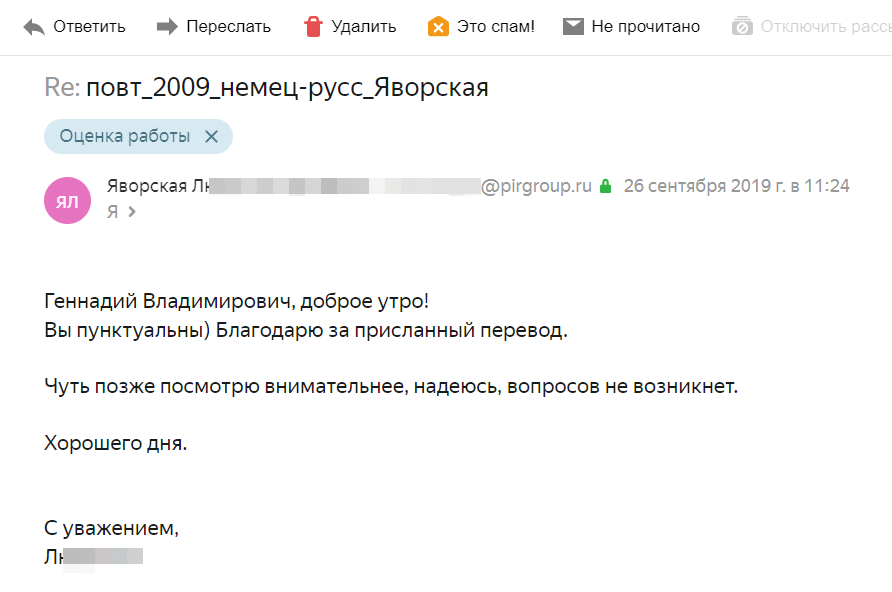The width and height of the screenshot is (892, 592).
Task: Remove the Оценка работы label
Action: tap(211, 136)
